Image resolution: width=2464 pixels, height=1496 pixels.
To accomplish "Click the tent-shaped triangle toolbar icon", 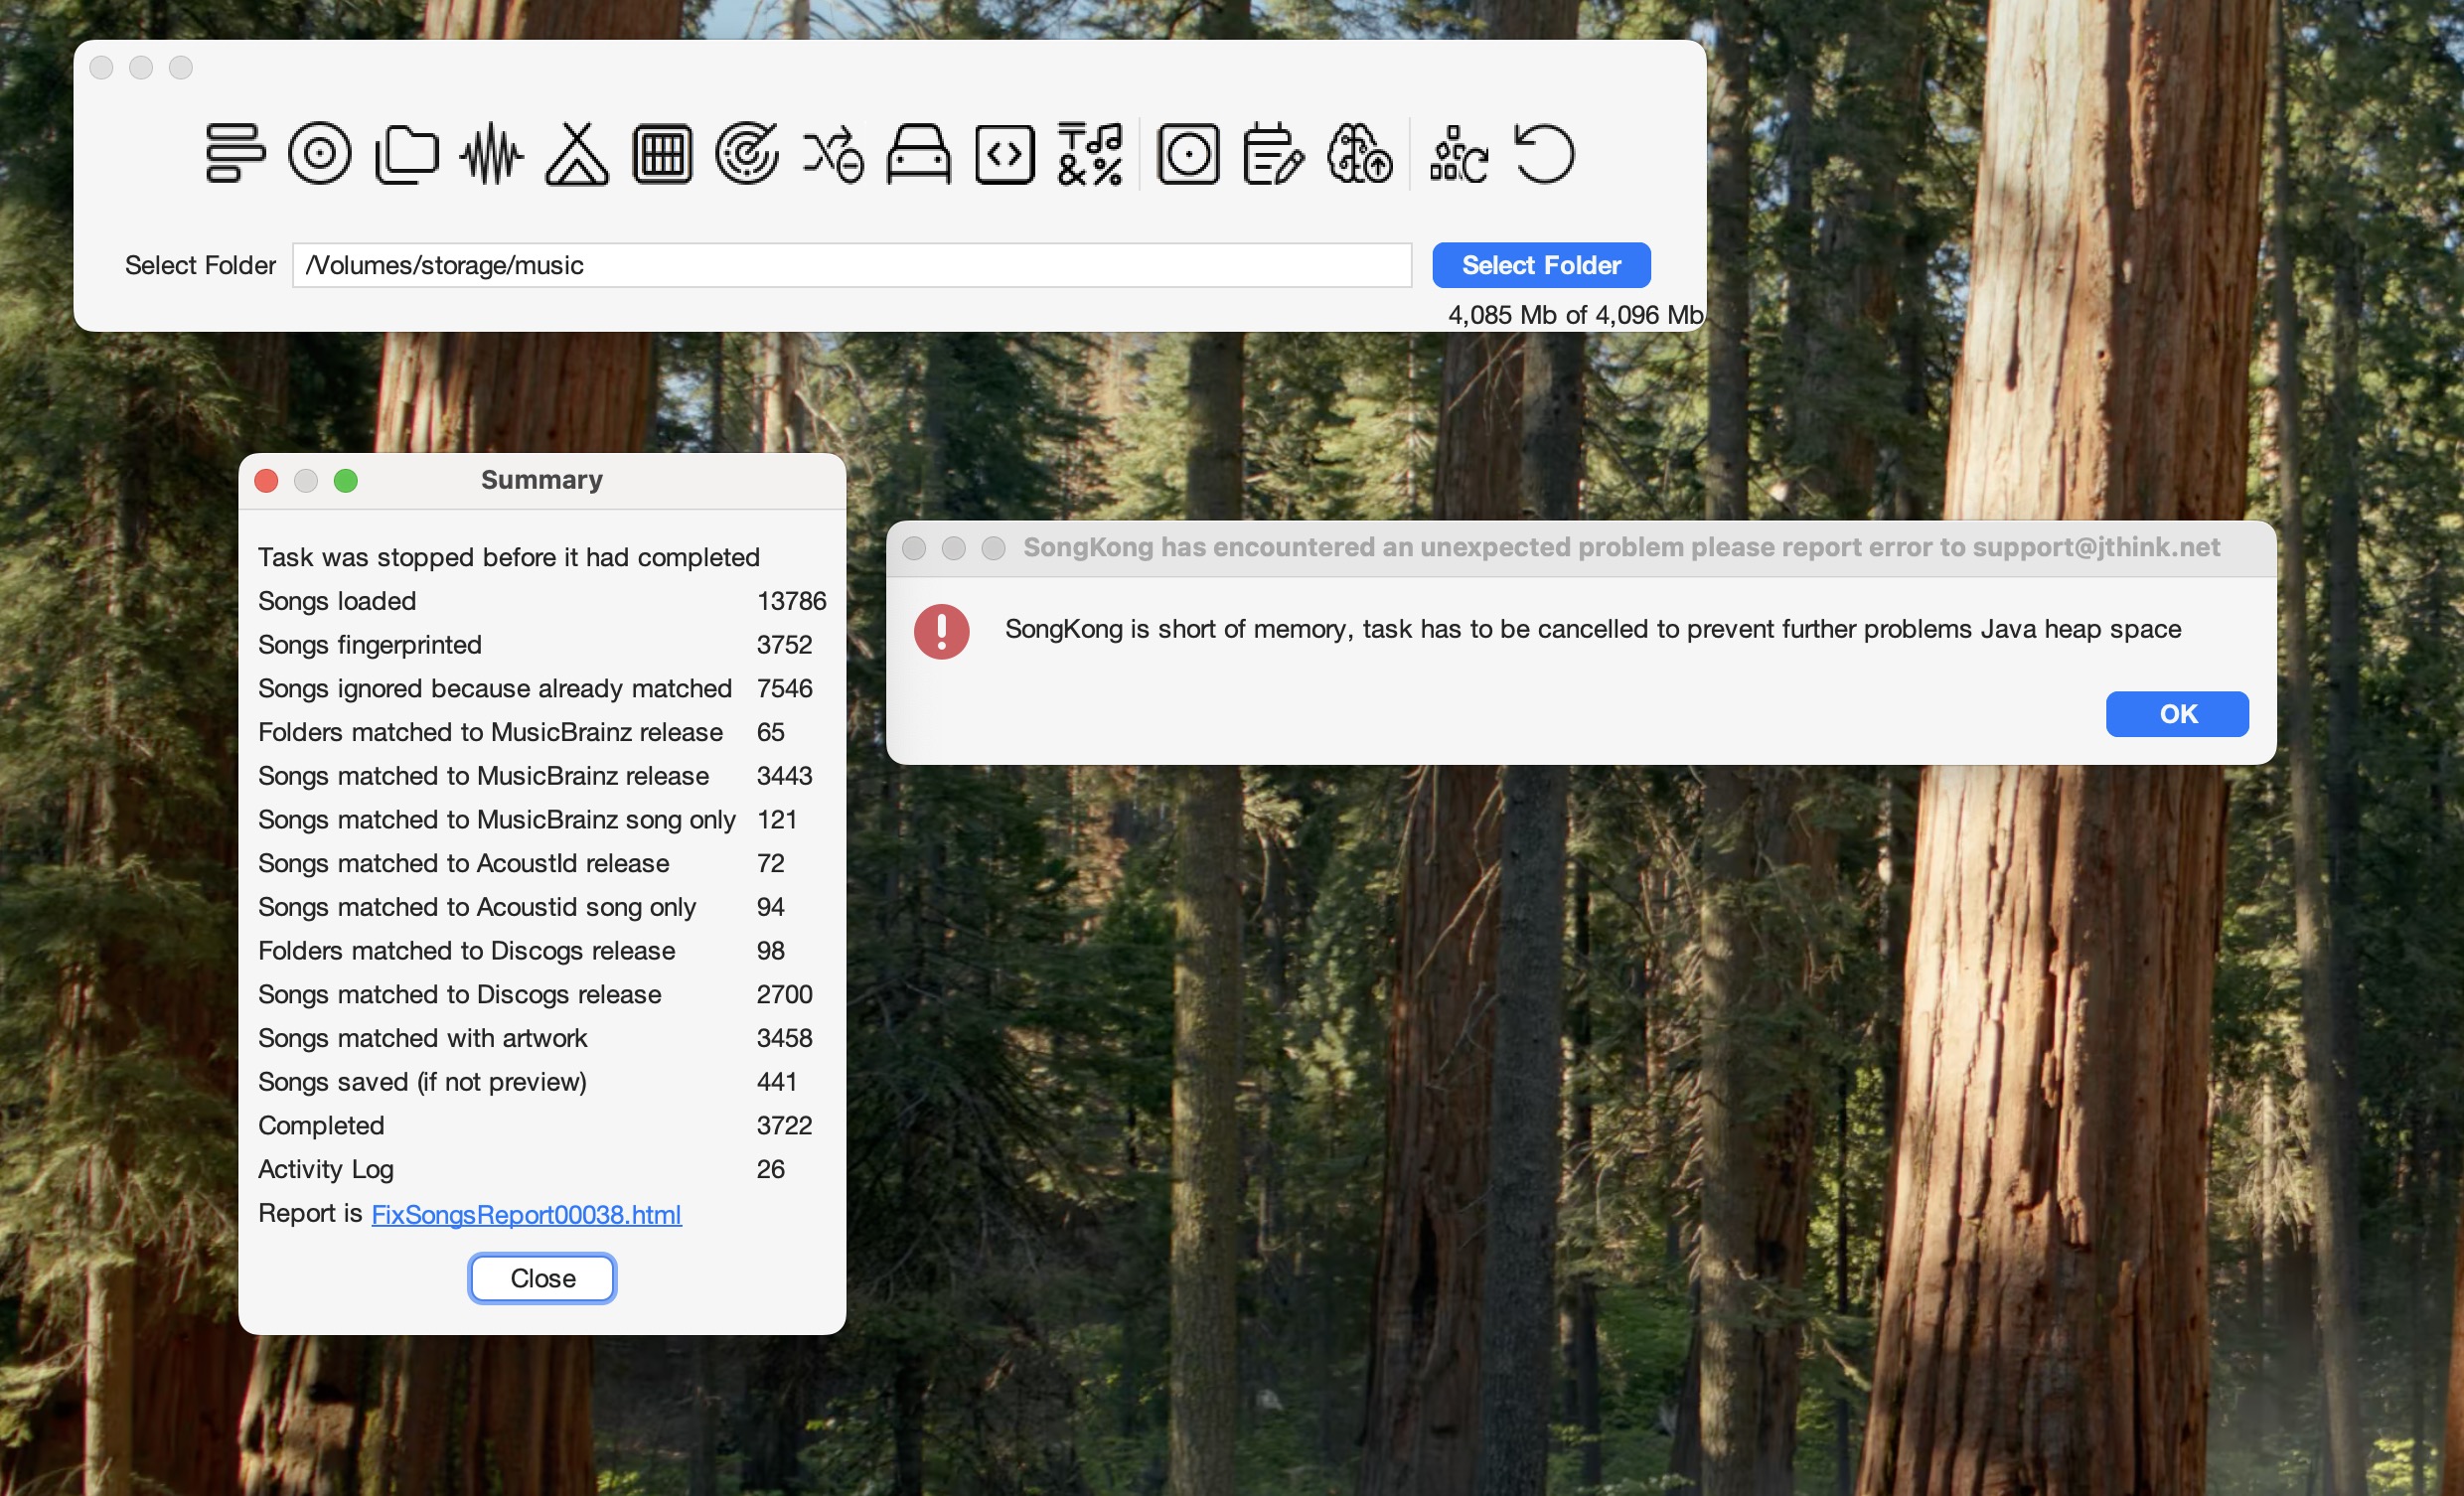I will pos(577,154).
